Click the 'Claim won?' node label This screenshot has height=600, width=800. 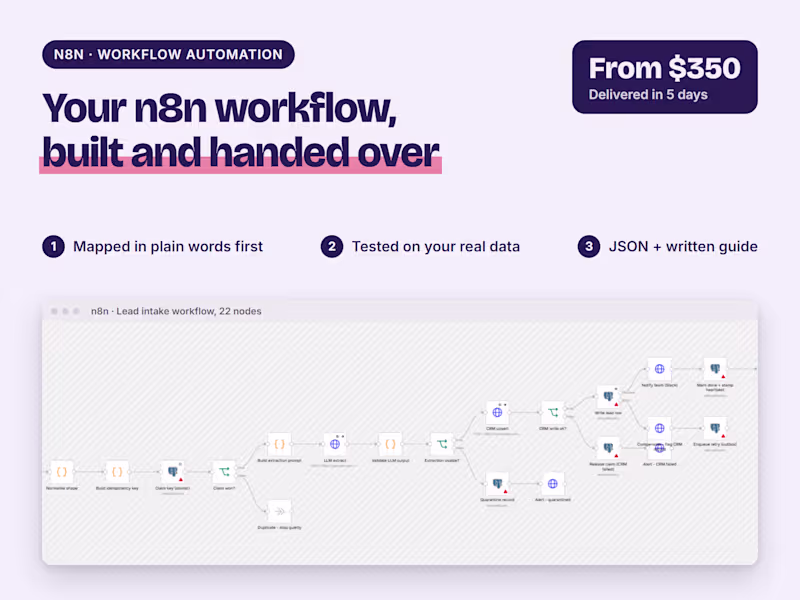point(224,488)
